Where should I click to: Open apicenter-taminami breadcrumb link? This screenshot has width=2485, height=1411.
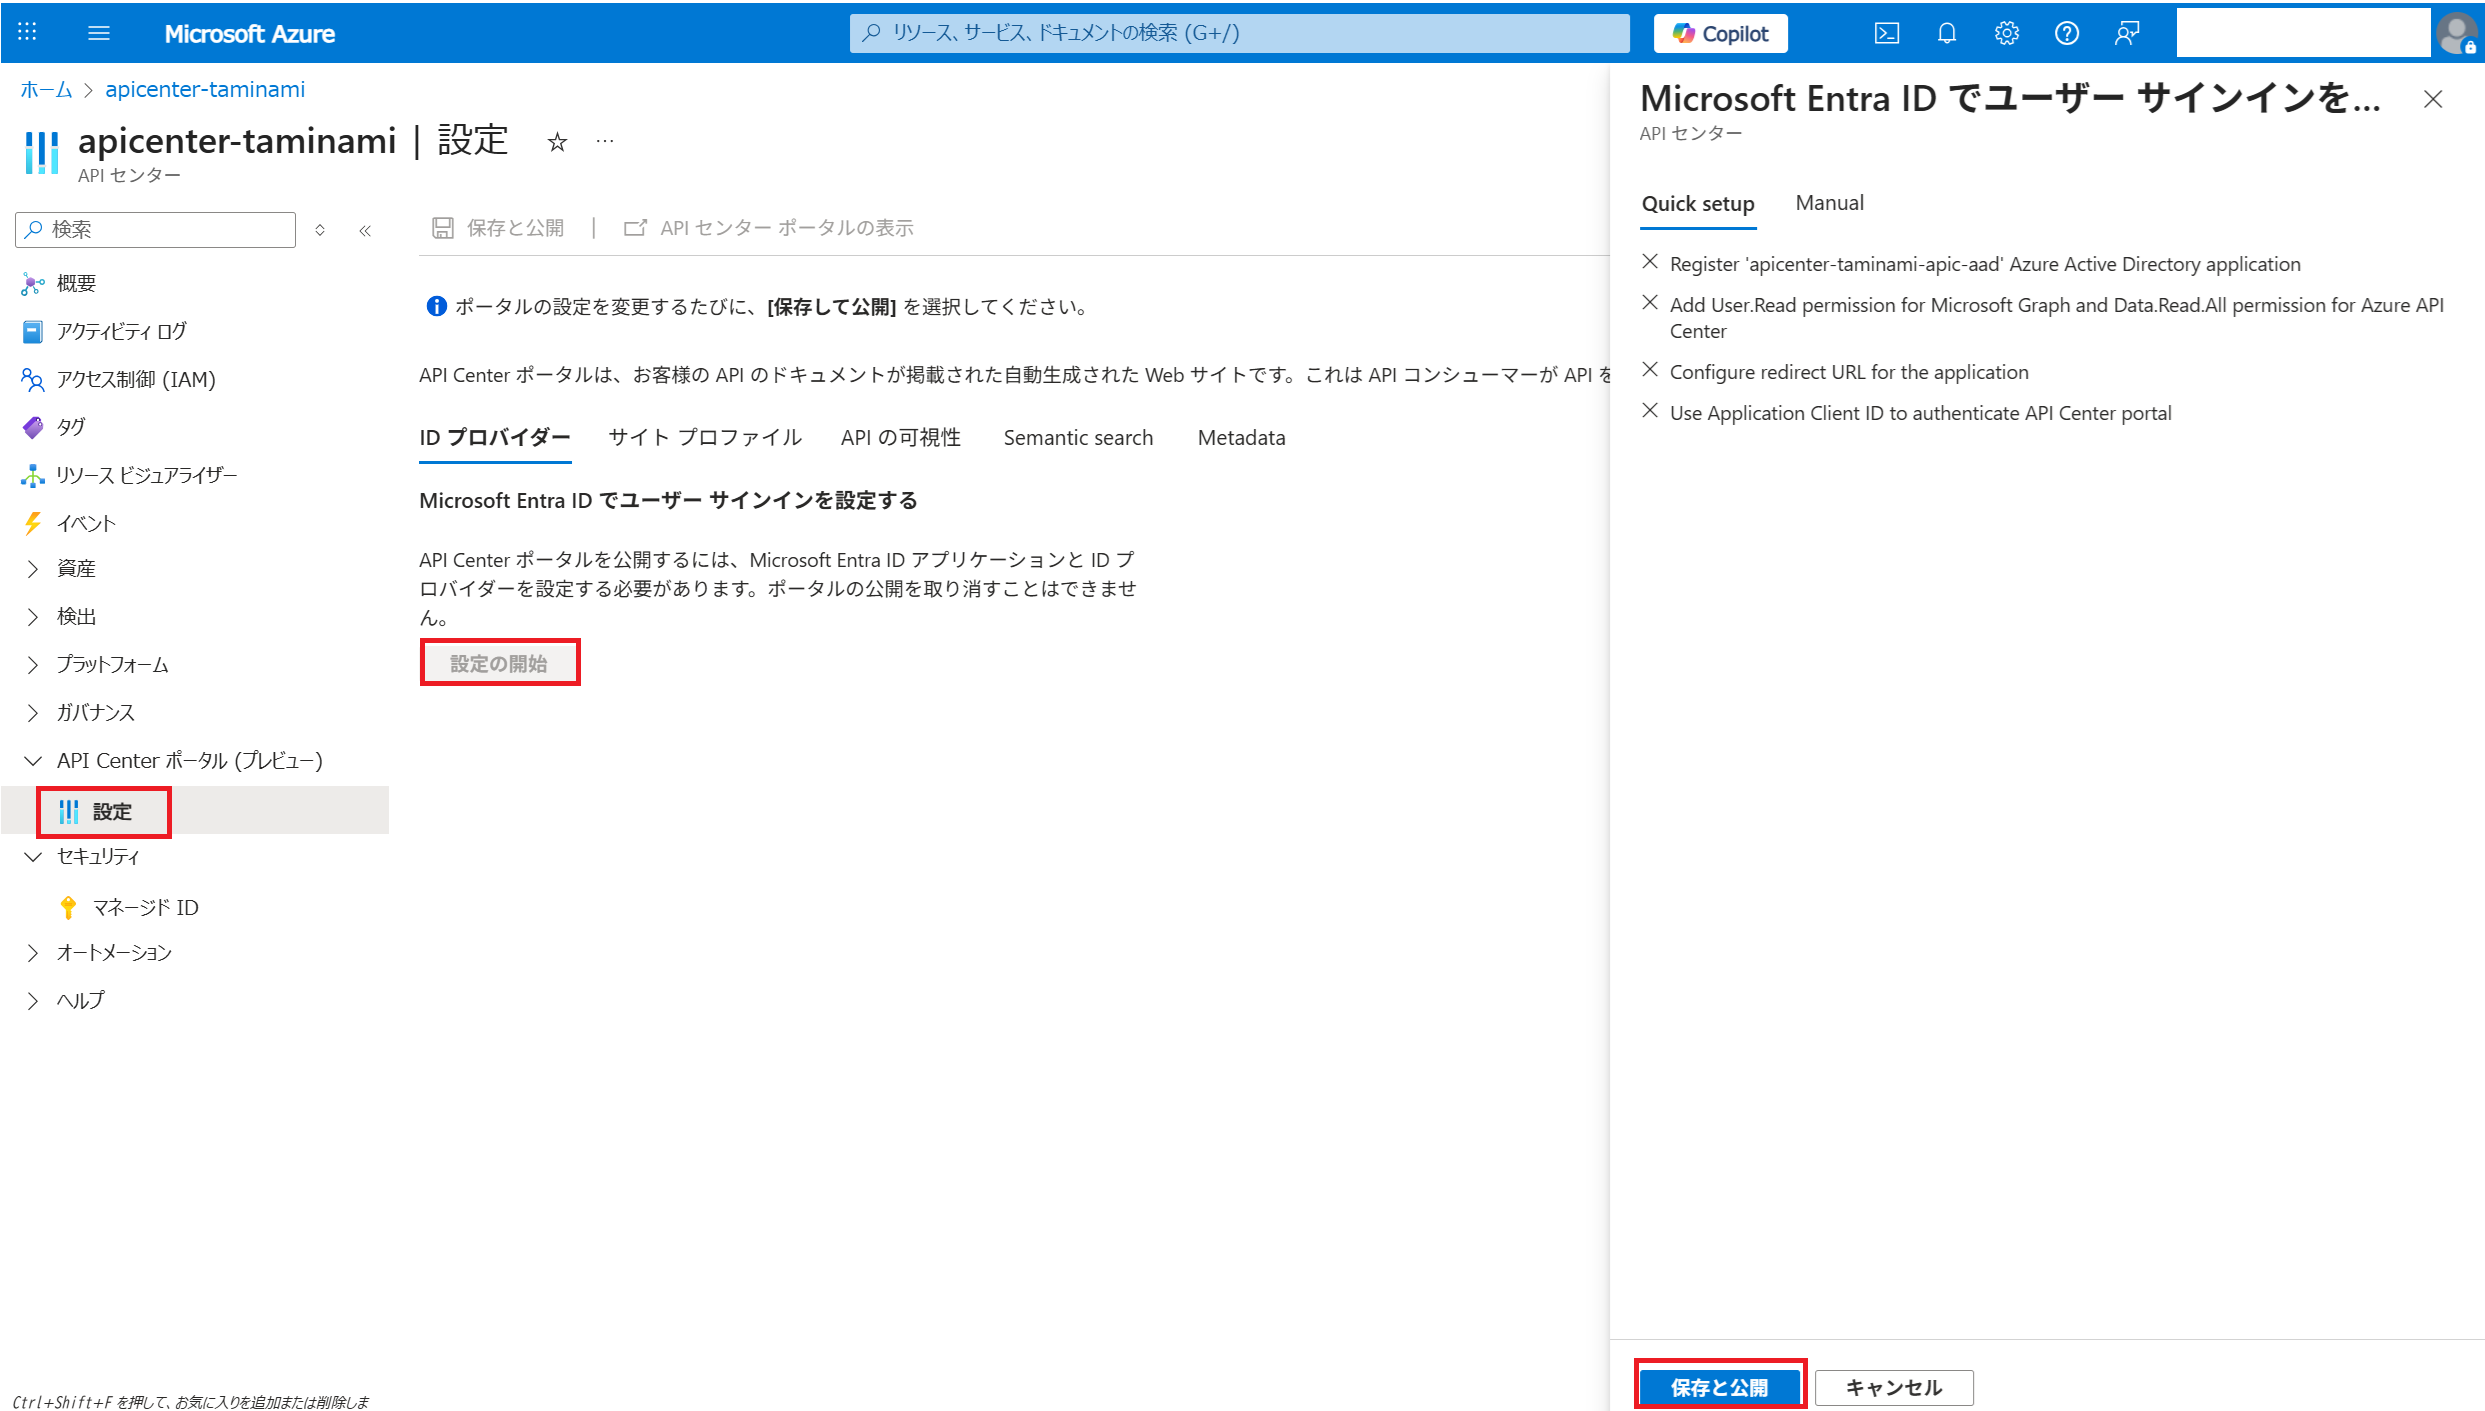point(205,90)
